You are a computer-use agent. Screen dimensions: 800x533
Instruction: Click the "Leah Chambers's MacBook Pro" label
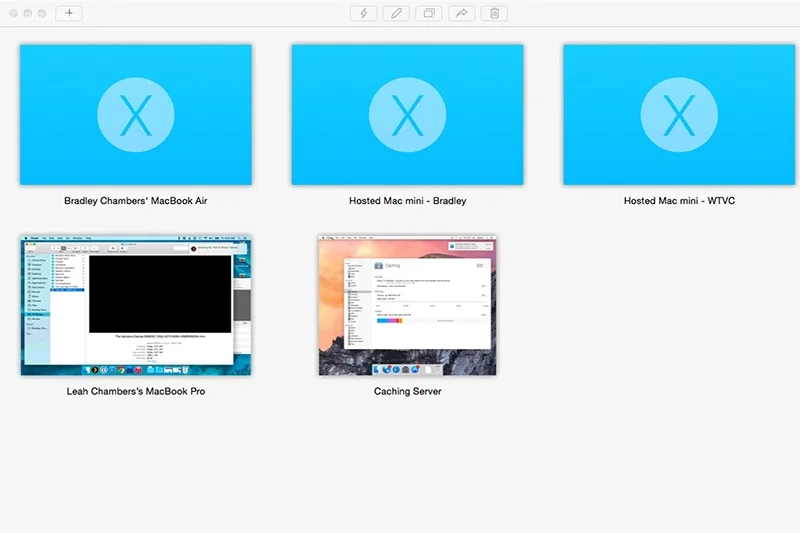136,391
